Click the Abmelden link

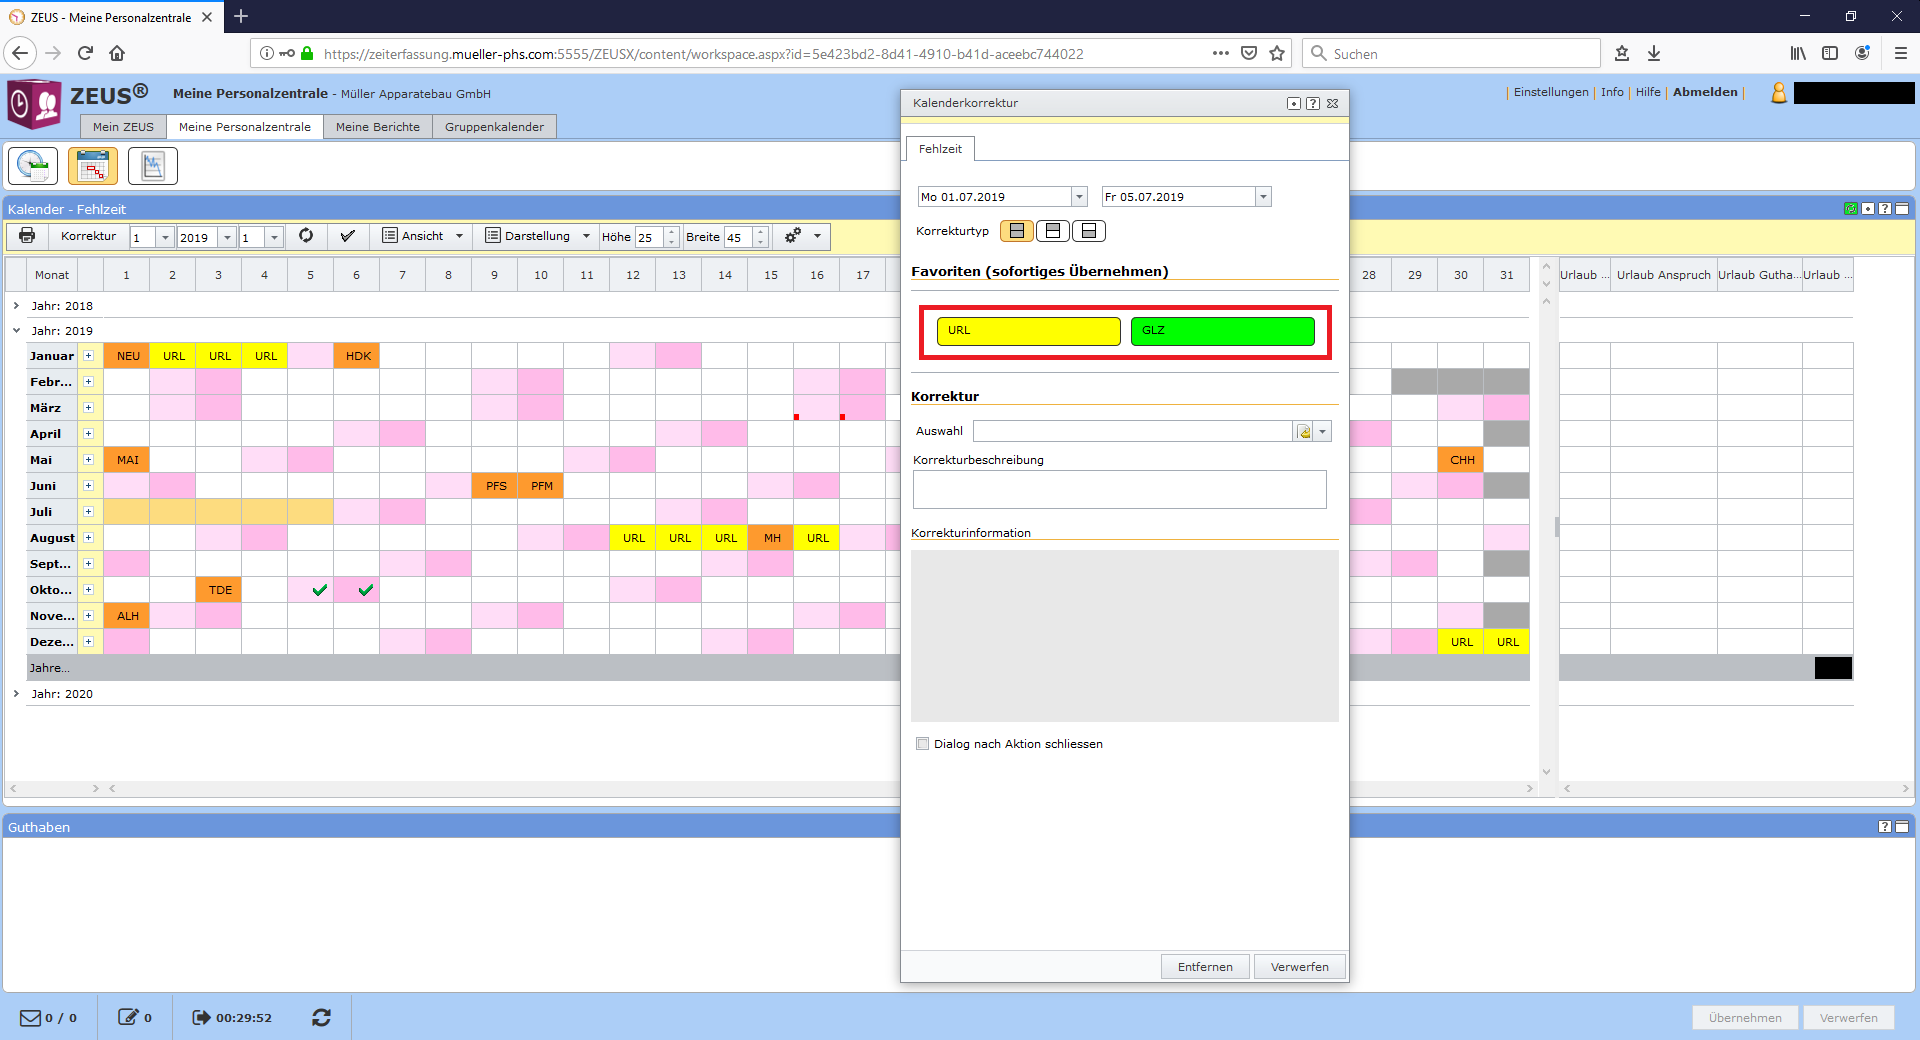coord(1705,92)
